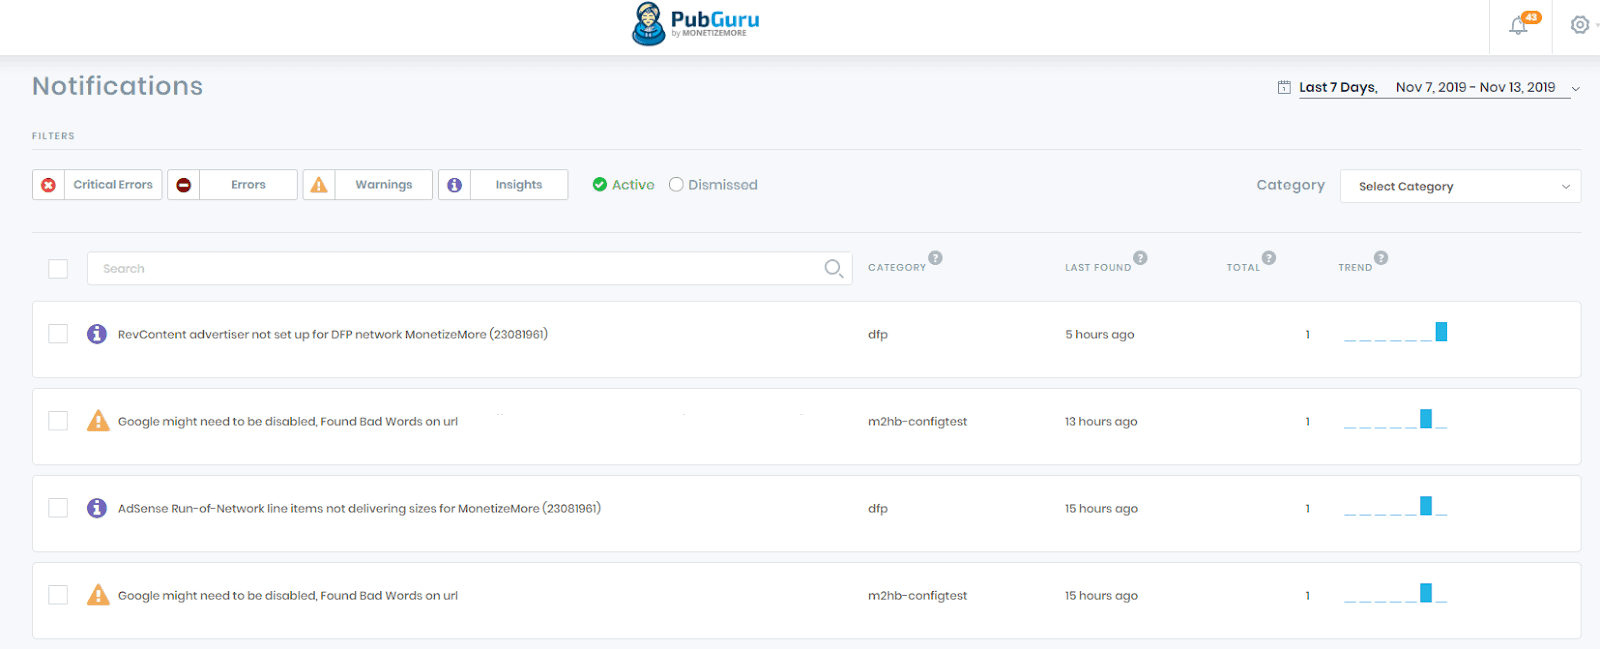Viewport: 1600px width, 649px height.
Task: Click the calendar icon by date range
Action: coord(1284,88)
